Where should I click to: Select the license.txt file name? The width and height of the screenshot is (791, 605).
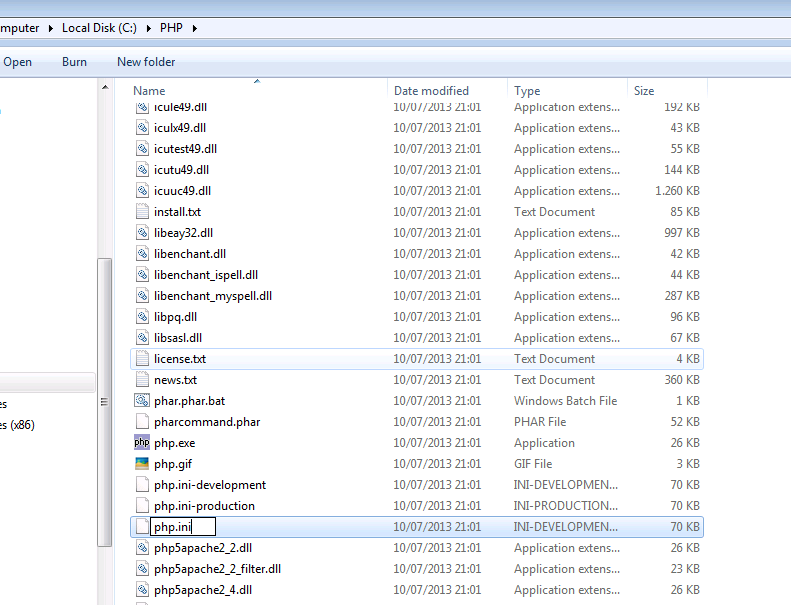point(180,359)
